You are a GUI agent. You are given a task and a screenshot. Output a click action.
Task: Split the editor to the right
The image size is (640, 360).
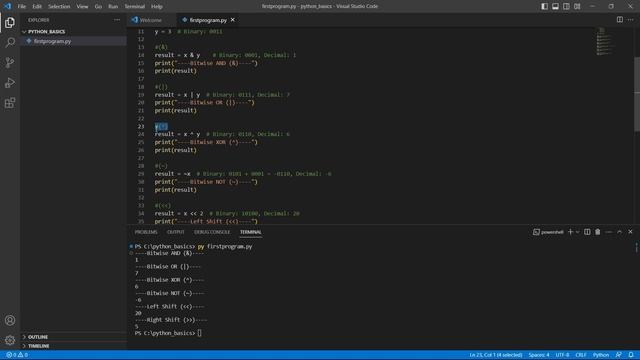coord(620,20)
